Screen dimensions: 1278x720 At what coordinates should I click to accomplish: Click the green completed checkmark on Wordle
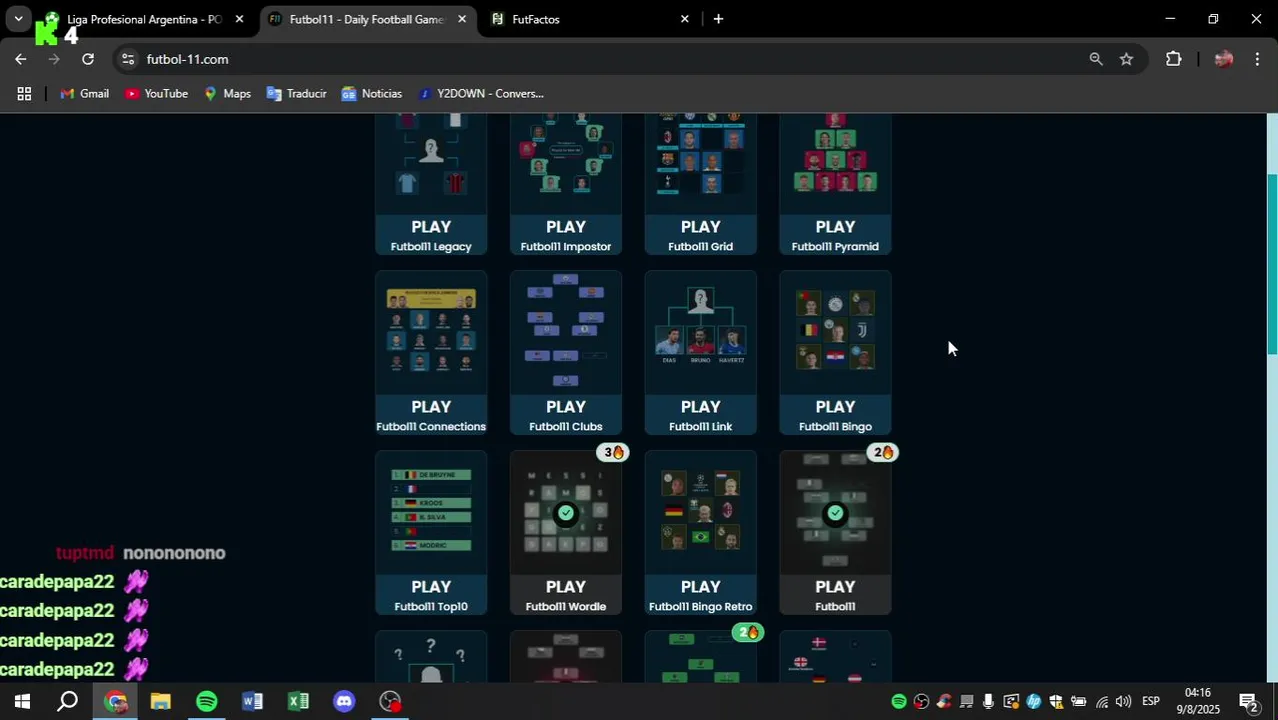pos(566,513)
